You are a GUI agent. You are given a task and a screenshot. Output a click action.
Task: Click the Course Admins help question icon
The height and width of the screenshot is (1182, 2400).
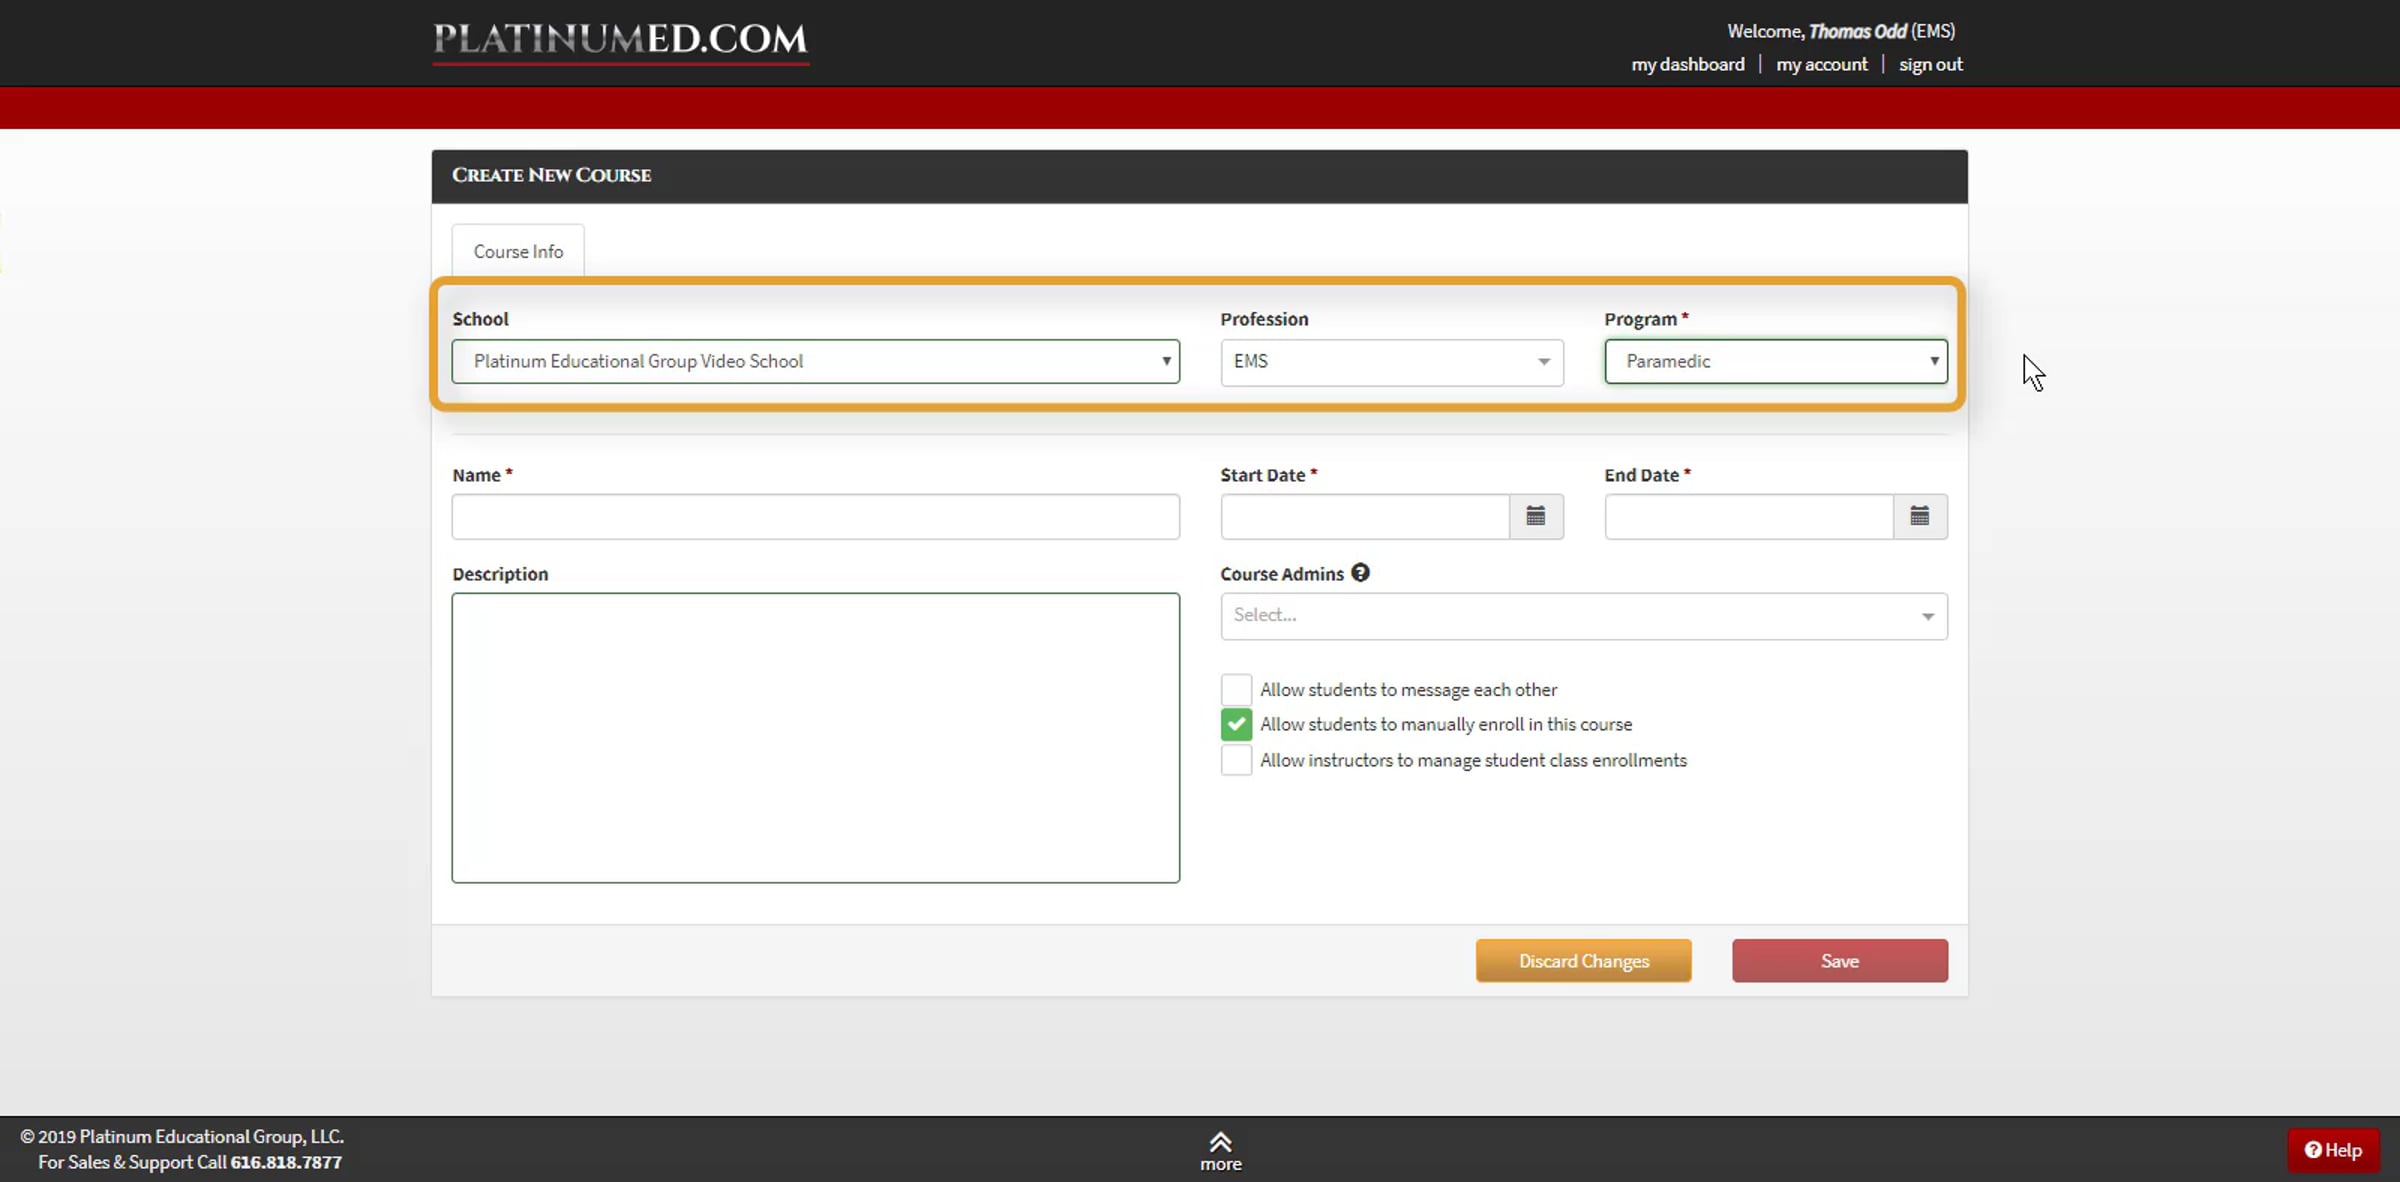pyautogui.click(x=1360, y=573)
